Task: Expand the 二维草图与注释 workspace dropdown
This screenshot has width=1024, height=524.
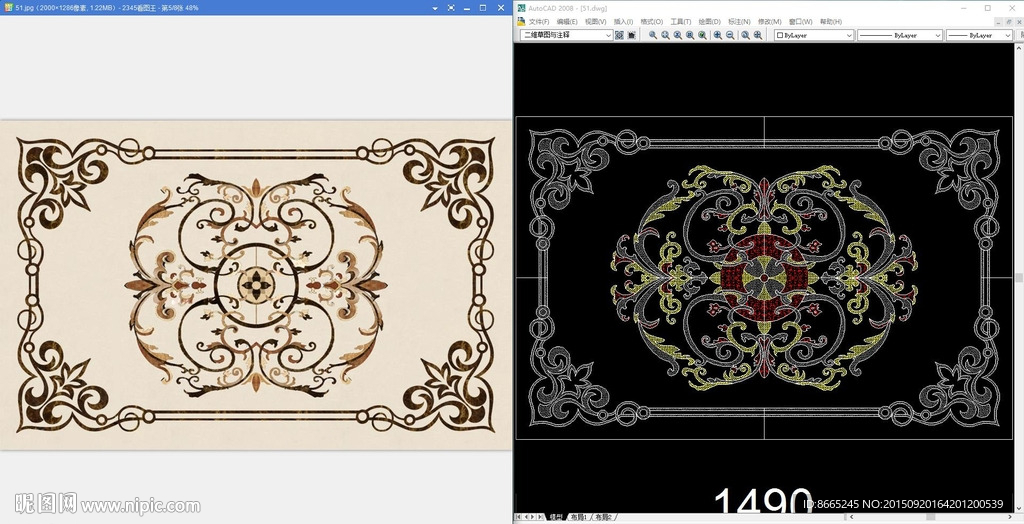Action: pos(608,35)
